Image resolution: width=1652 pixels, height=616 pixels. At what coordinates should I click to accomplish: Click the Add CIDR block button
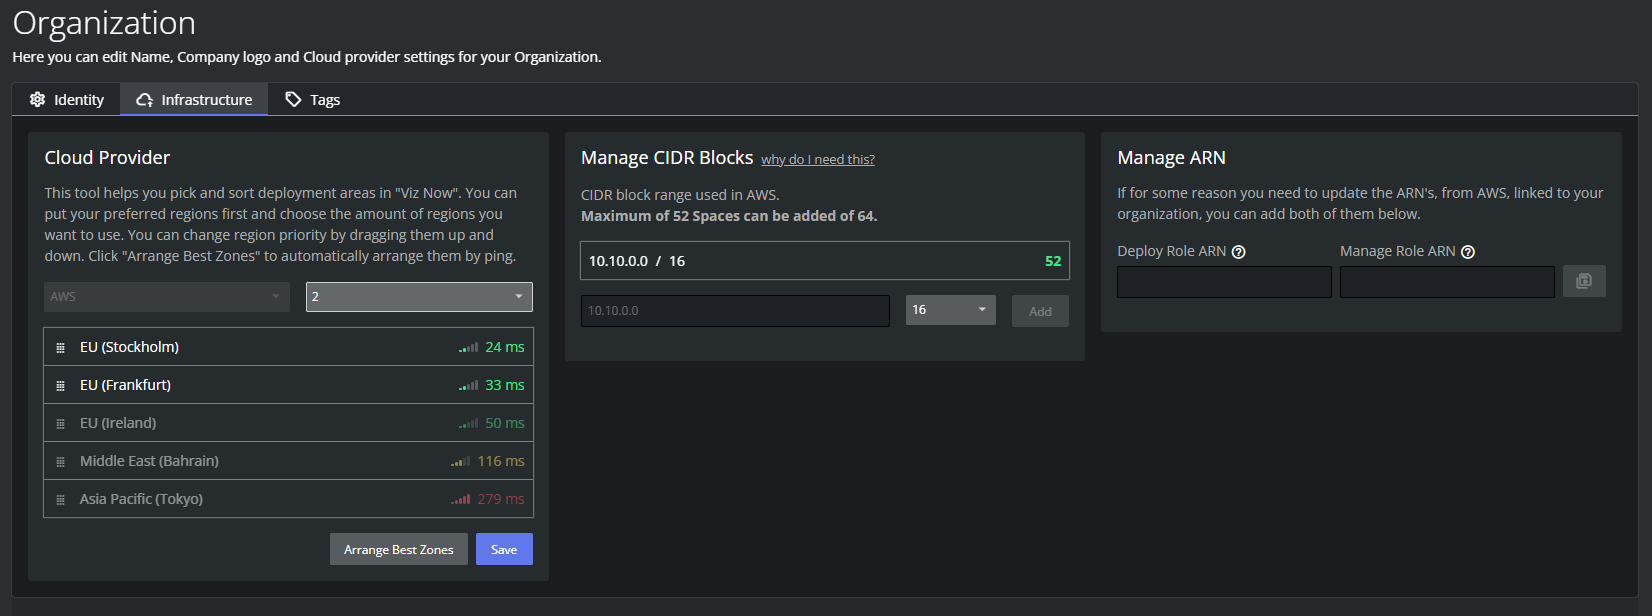click(x=1040, y=311)
